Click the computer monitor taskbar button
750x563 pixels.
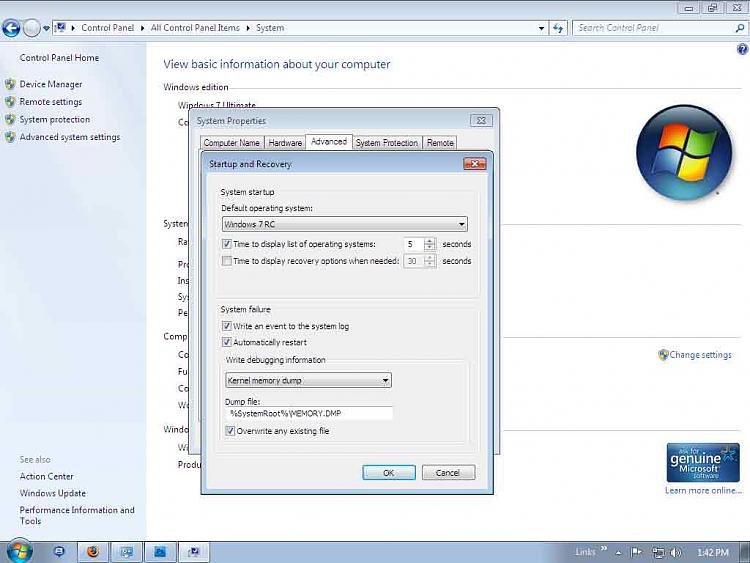(127, 552)
